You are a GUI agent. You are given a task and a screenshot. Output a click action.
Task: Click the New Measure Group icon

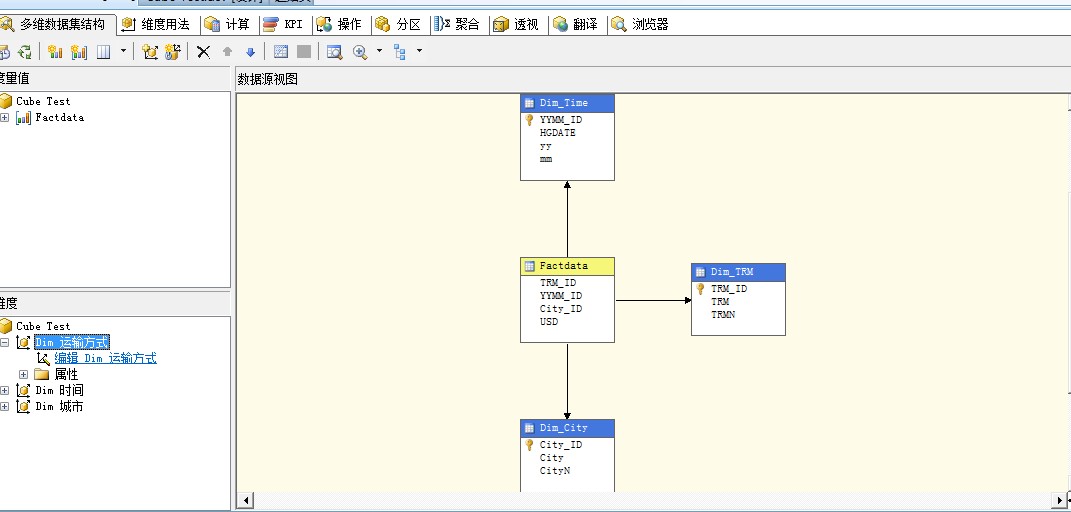pos(79,52)
